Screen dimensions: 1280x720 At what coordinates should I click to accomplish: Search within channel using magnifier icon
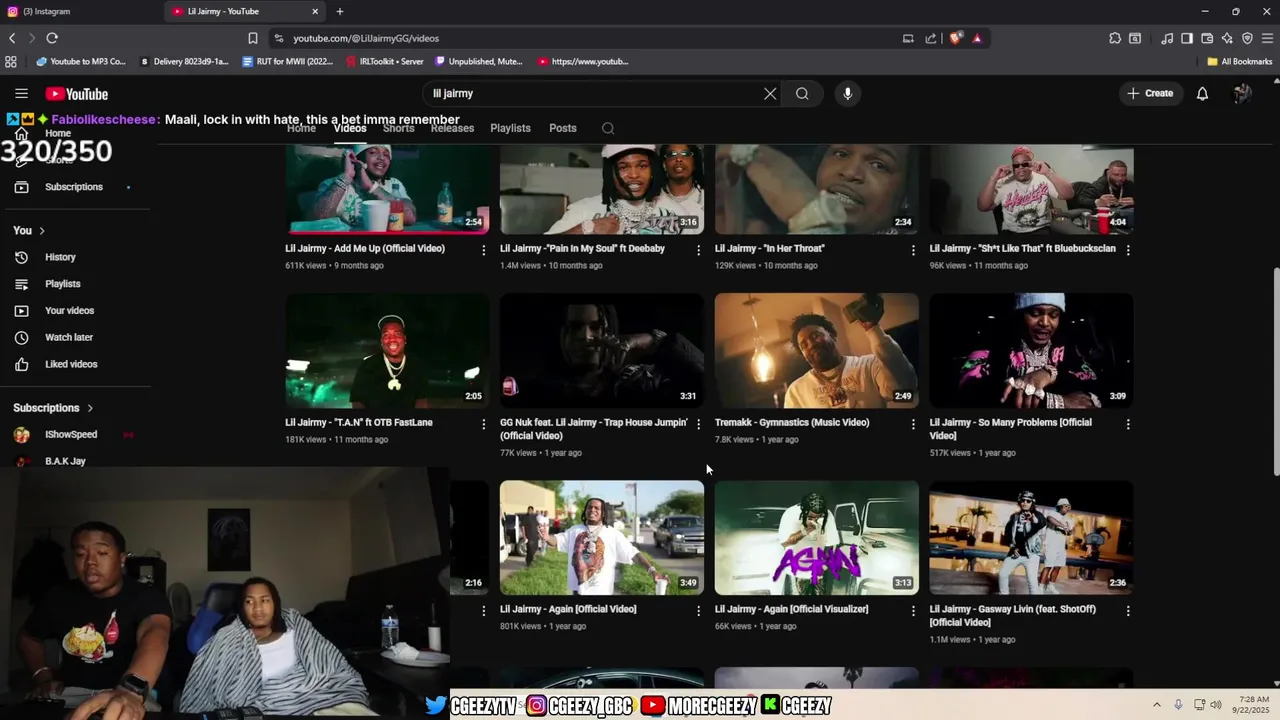pos(608,128)
